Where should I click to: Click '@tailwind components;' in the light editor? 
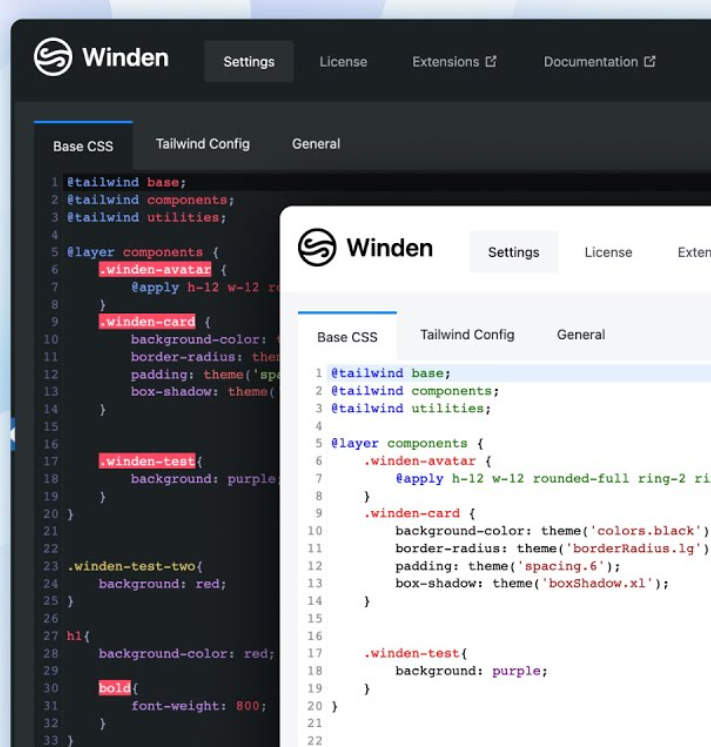click(x=415, y=391)
